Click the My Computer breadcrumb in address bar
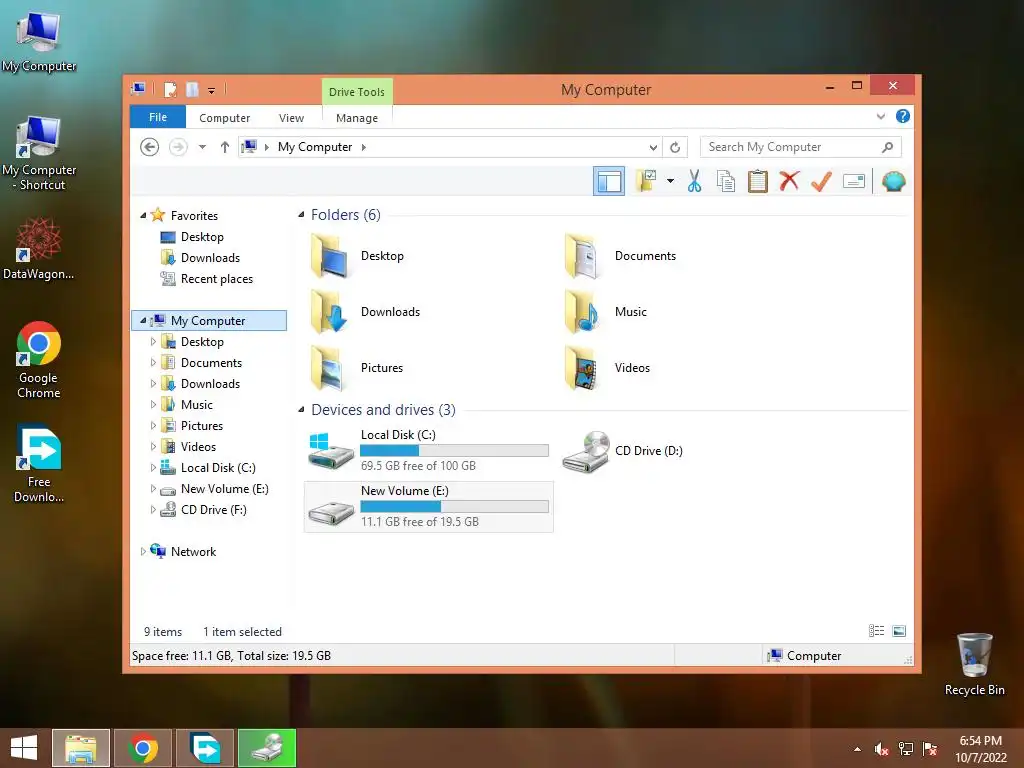The width and height of the screenshot is (1024, 768). click(315, 147)
